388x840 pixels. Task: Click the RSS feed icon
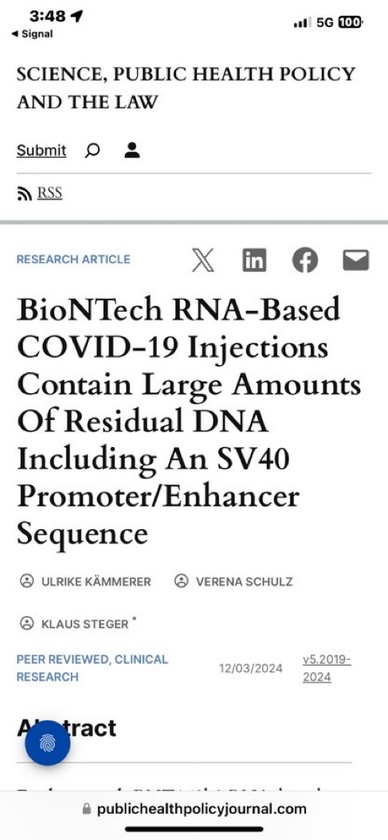tap(24, 194)
